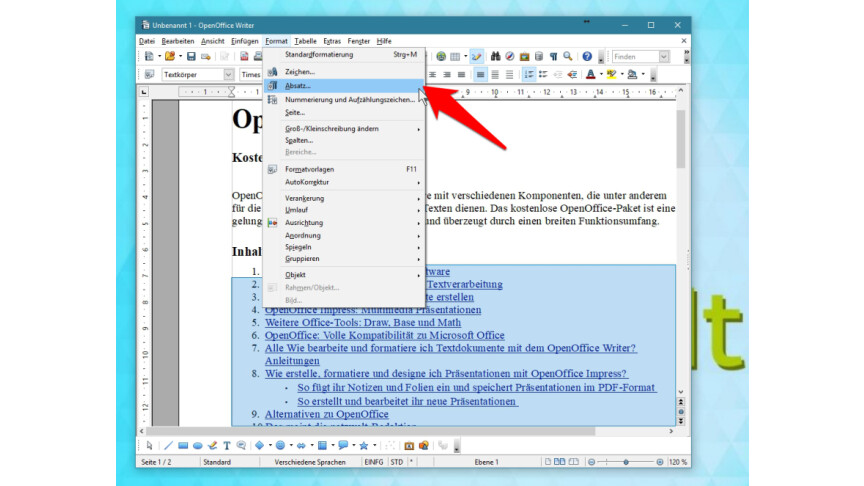Image resolution: width=864 pixels, height=486 pixels.
Task: Toggle the Show Draw Functions pencil icon
Action: pos(477,56)
